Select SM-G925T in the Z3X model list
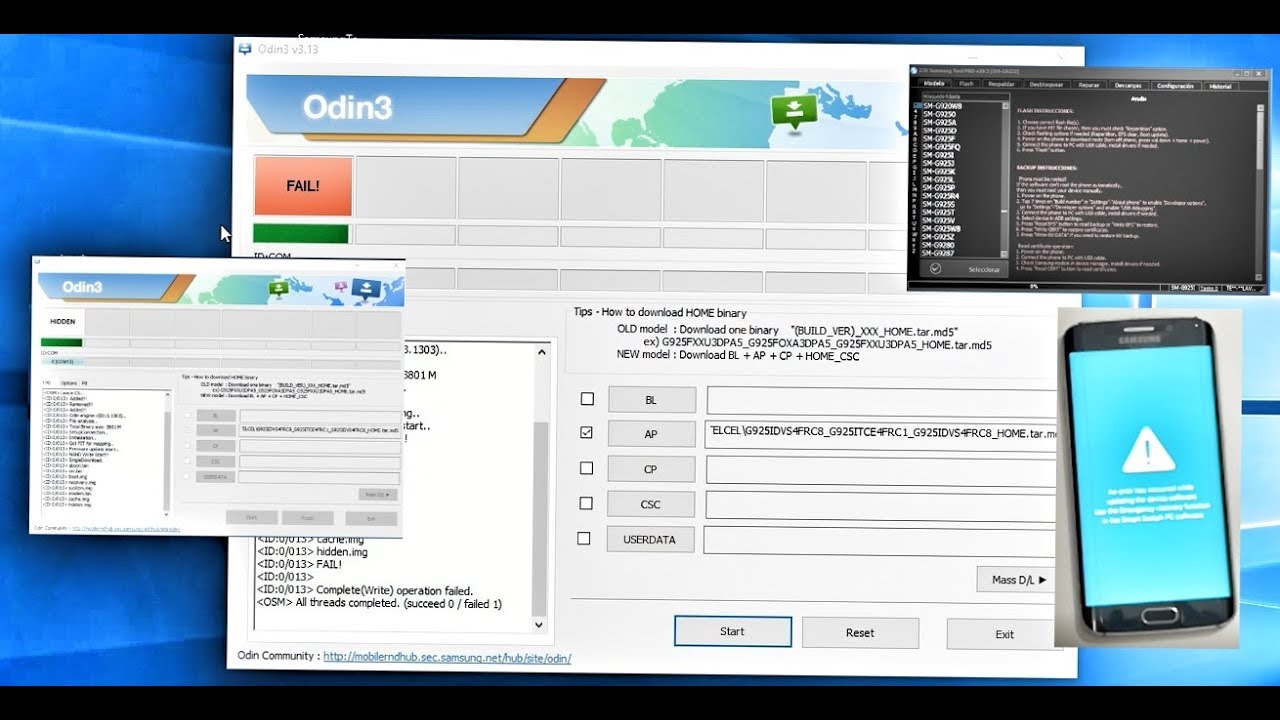This screenshot has width=1280, height=720. [939, 212]
